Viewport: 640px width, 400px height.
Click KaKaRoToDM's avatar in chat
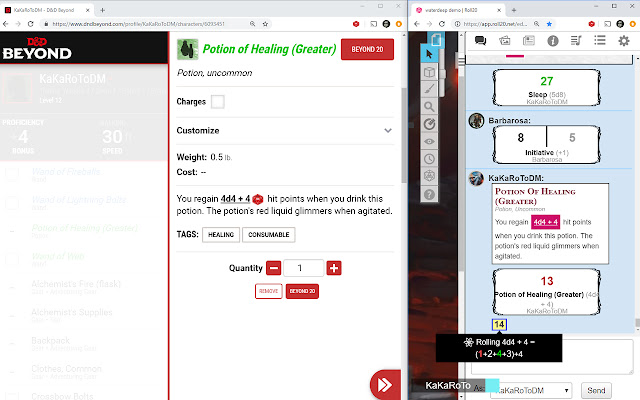(x=476, y=178)
